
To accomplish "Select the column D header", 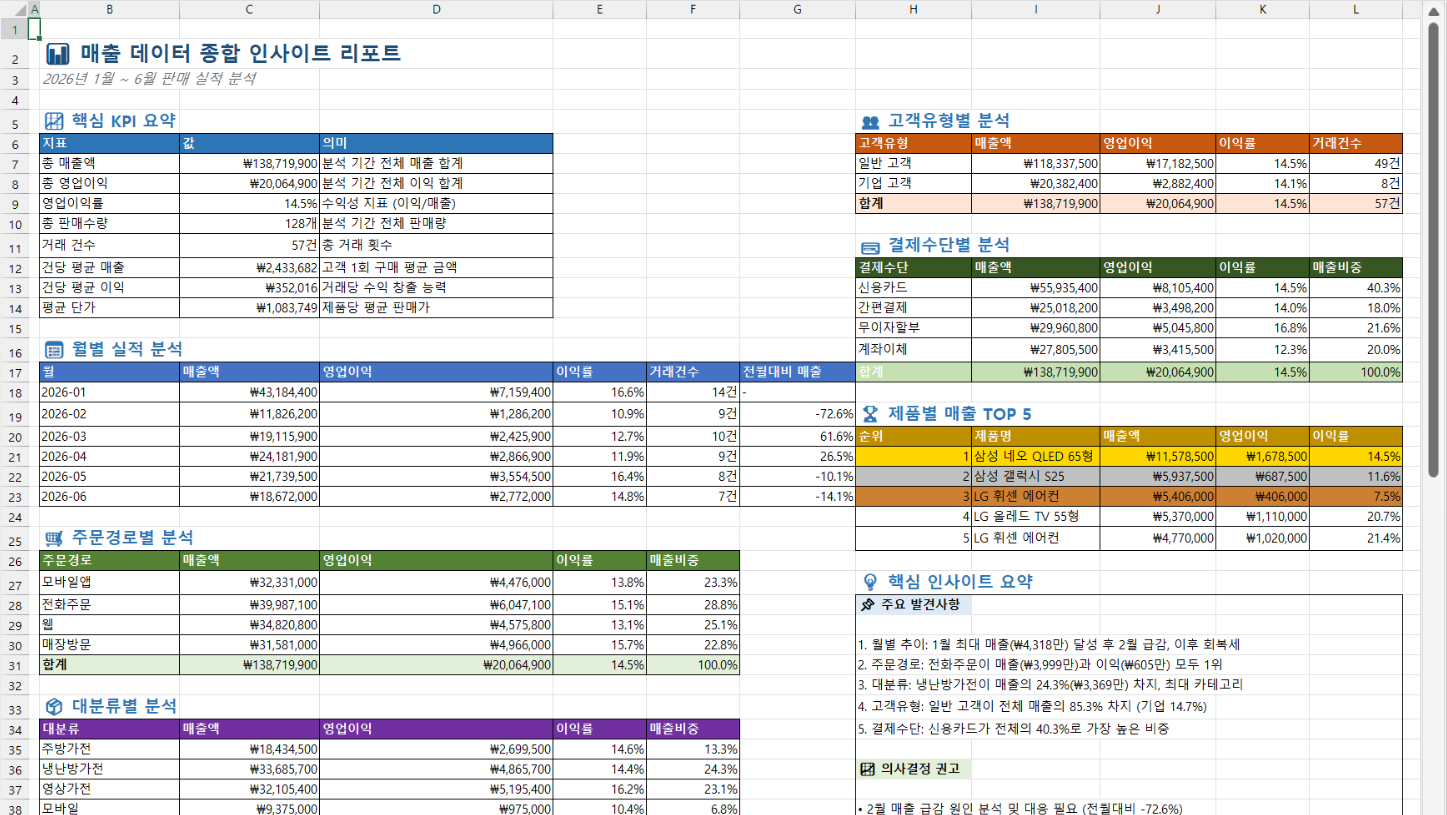I will click(436, 9).
